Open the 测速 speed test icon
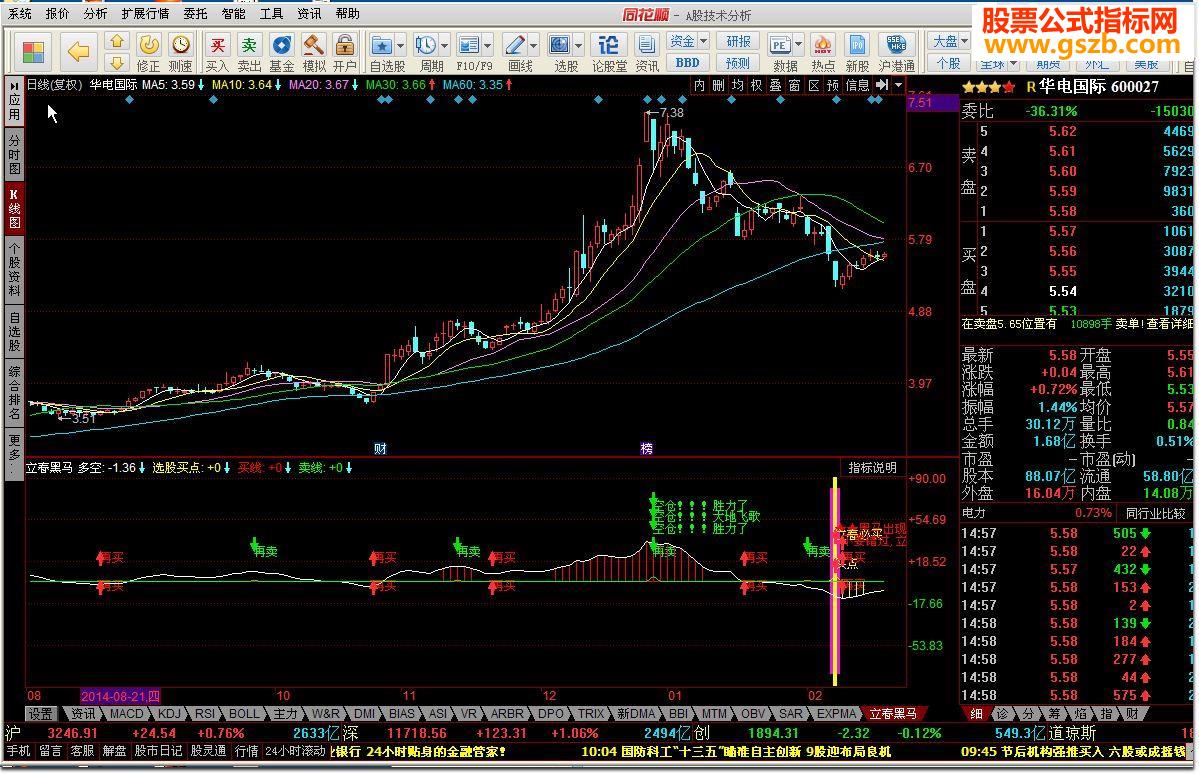 (x=180, y=52)
